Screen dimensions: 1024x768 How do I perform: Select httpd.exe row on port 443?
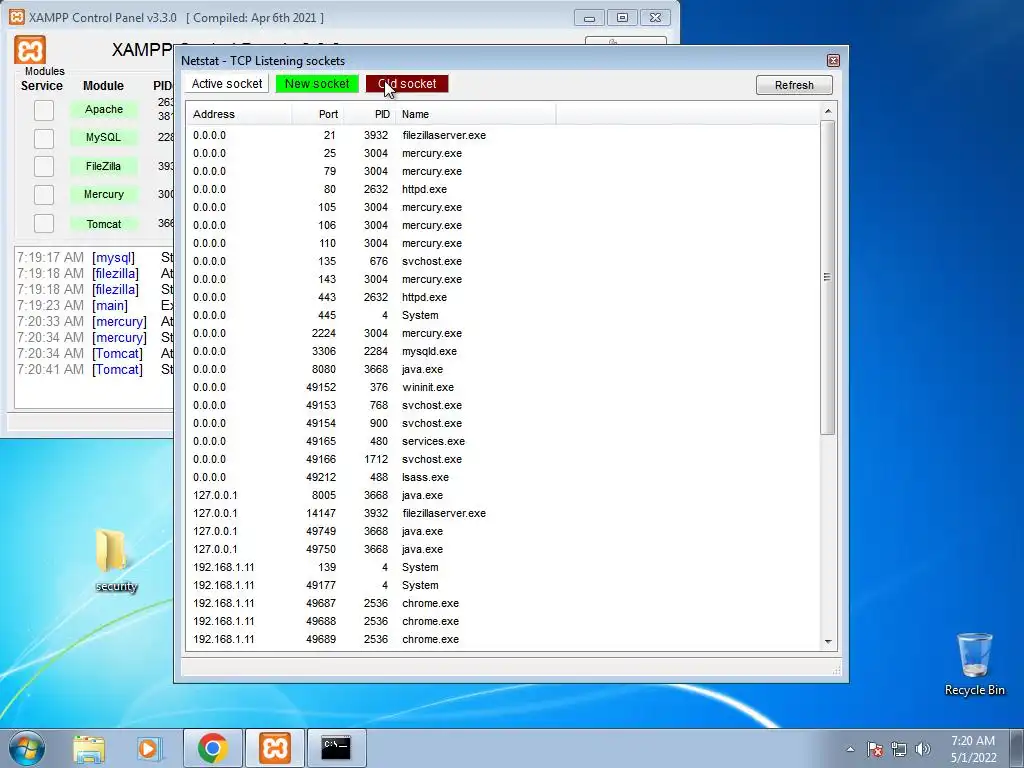click(503, 297)
